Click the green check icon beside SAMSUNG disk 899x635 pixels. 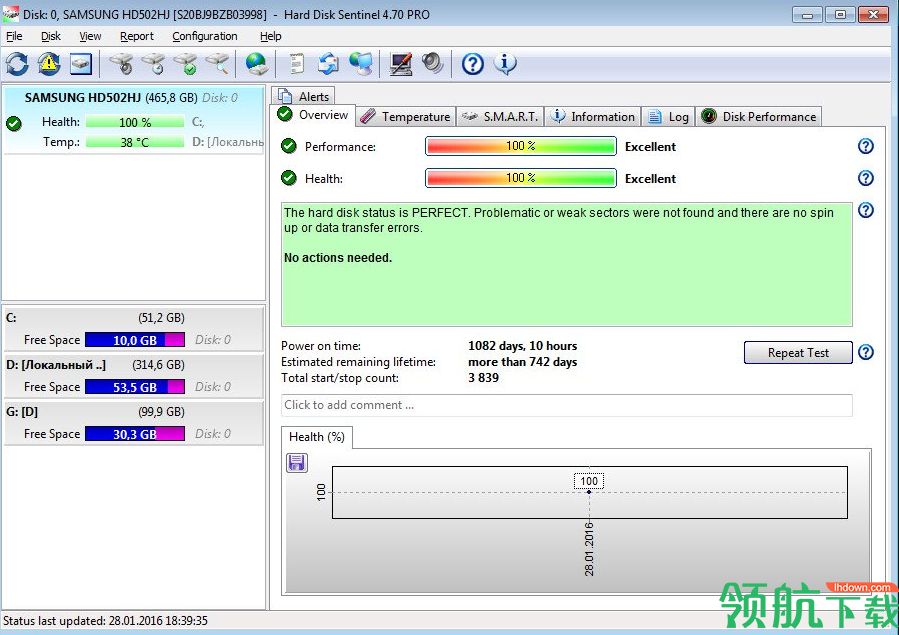(14, 123)
